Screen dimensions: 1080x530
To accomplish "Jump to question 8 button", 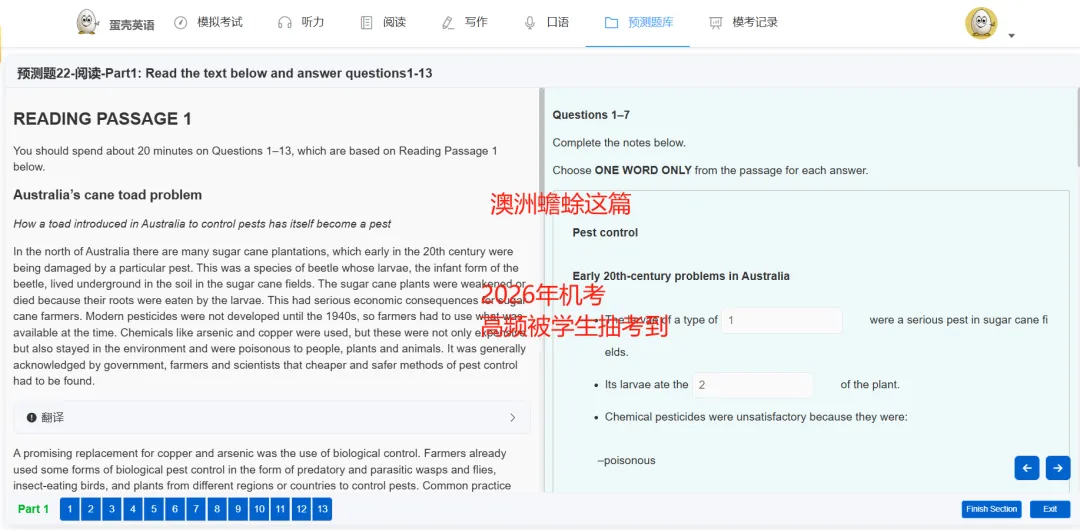I will point(216,509).
